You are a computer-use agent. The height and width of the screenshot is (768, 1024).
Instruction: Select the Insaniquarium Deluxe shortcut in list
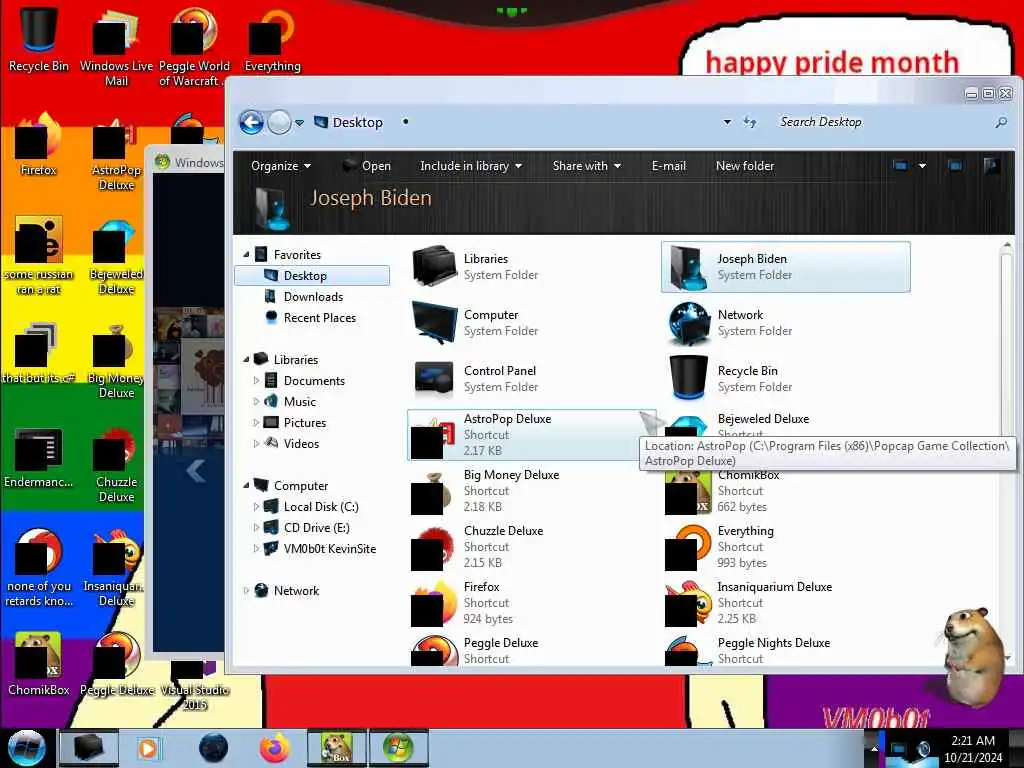pyautogui.click(x=786, y=603)
